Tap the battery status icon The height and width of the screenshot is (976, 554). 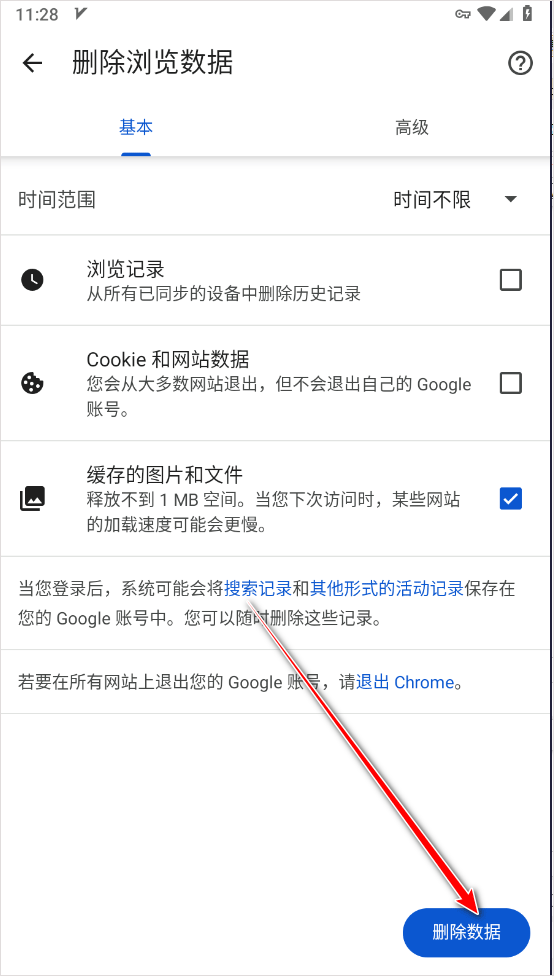(x=527, y=14)
